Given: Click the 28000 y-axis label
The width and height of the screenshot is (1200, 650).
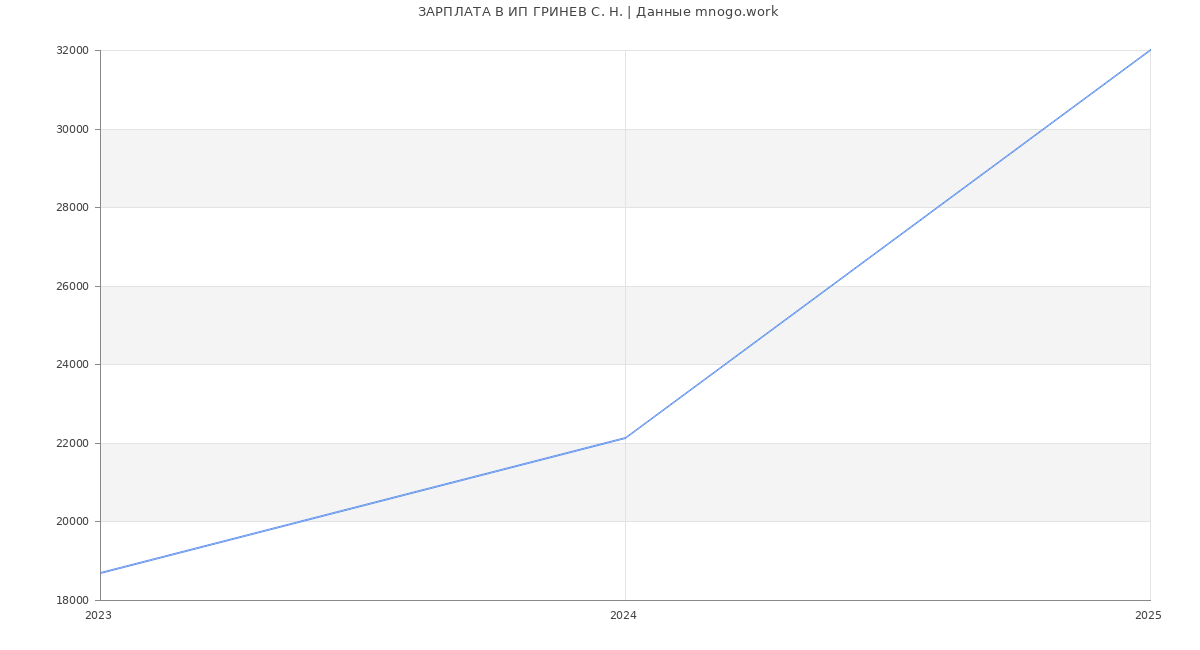Looking at the screenshot, I should pos(73,208).
